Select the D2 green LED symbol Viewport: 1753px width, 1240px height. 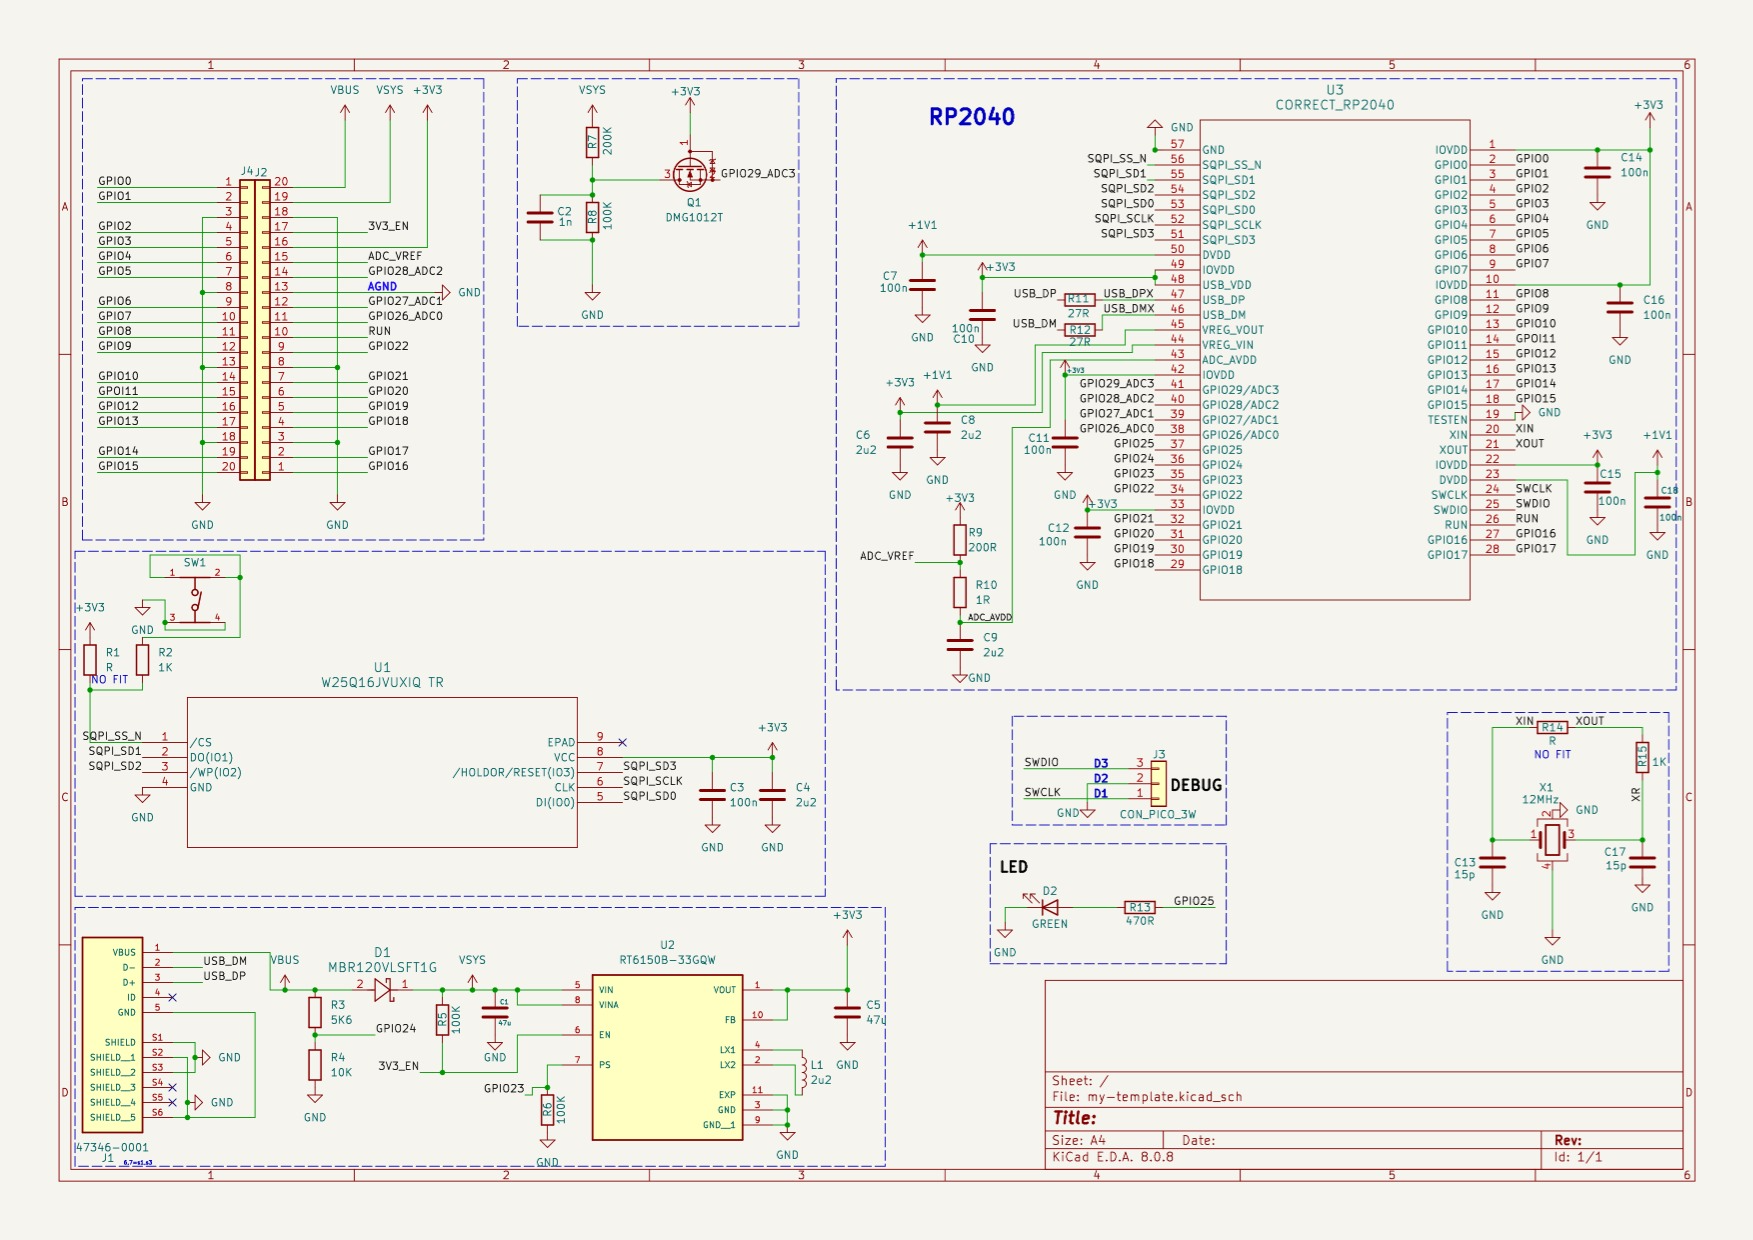tap(1048, 907)
